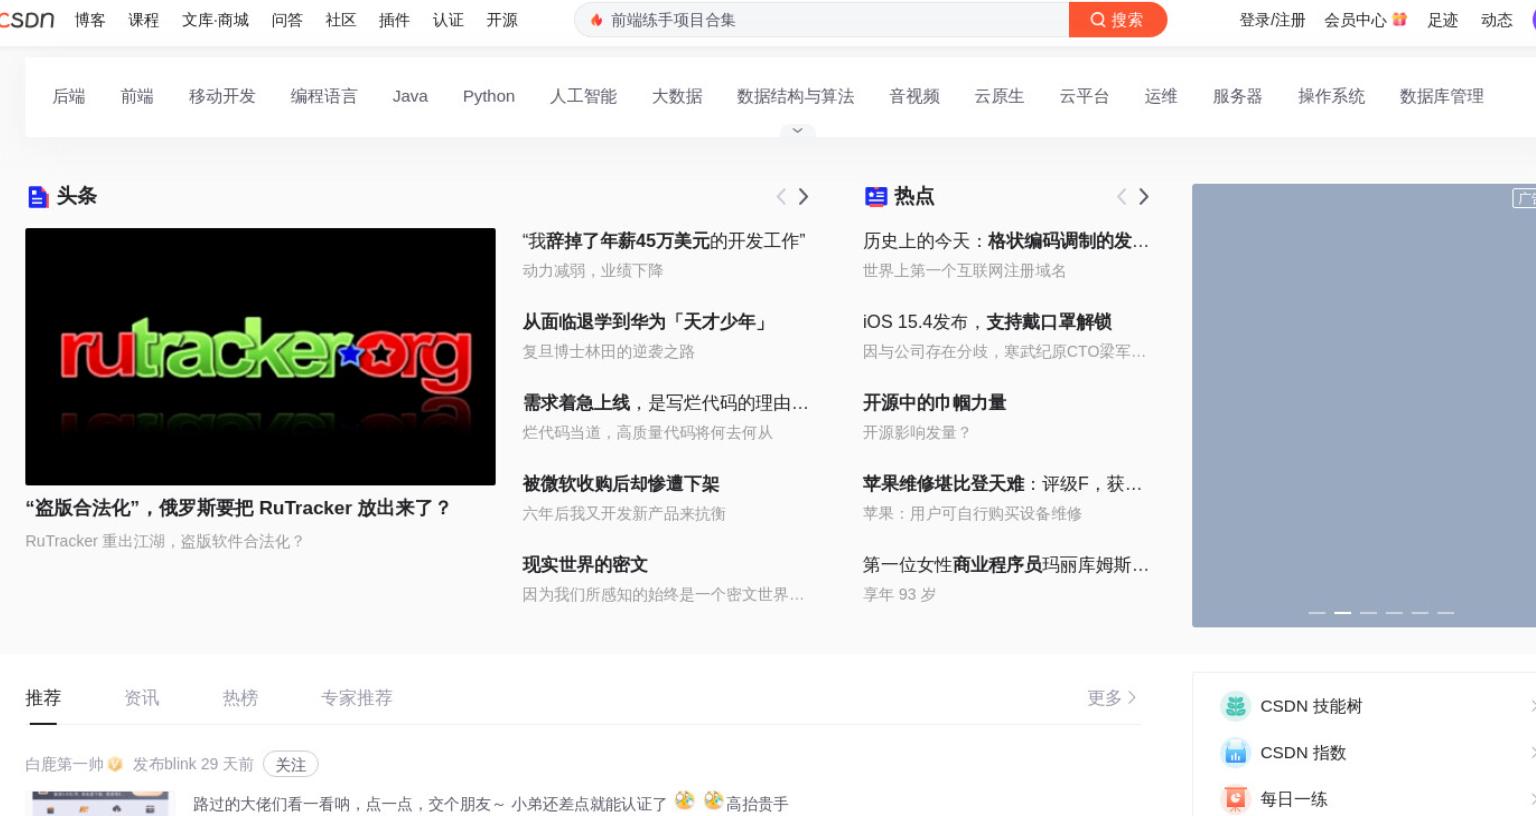Click the gift icon next to 会员中心
The width and height of the screenshot is (1536, 816).
tap(1400, 19)
